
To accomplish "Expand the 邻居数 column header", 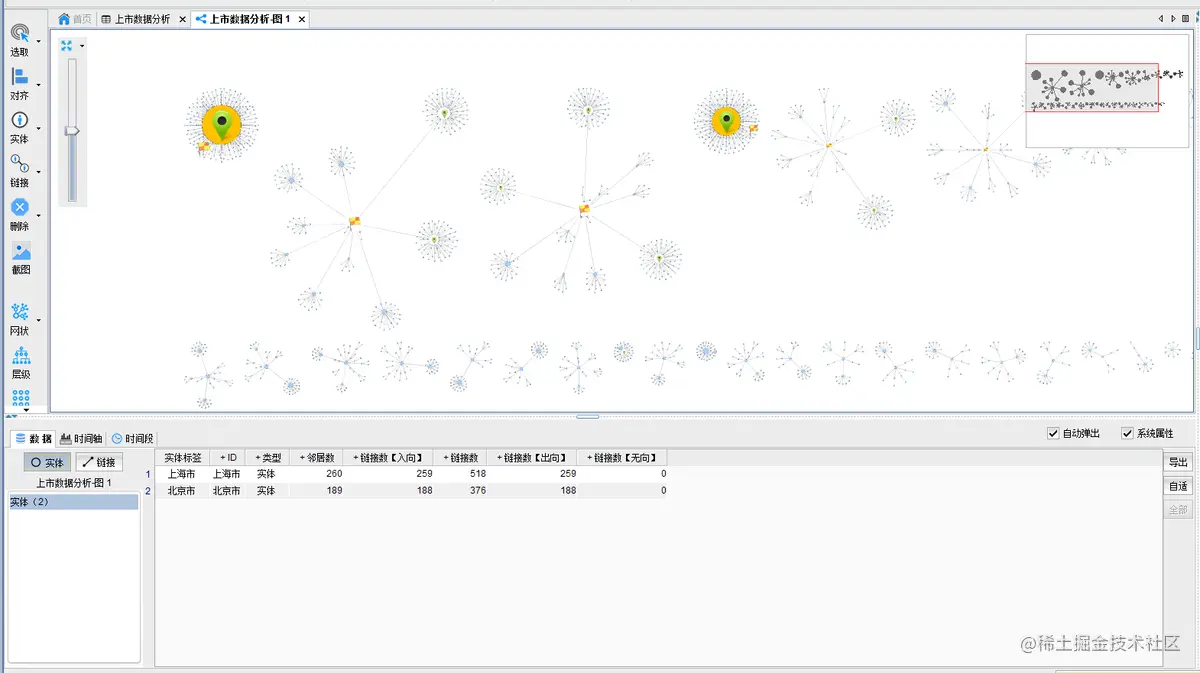I will (x=317, y=457).
